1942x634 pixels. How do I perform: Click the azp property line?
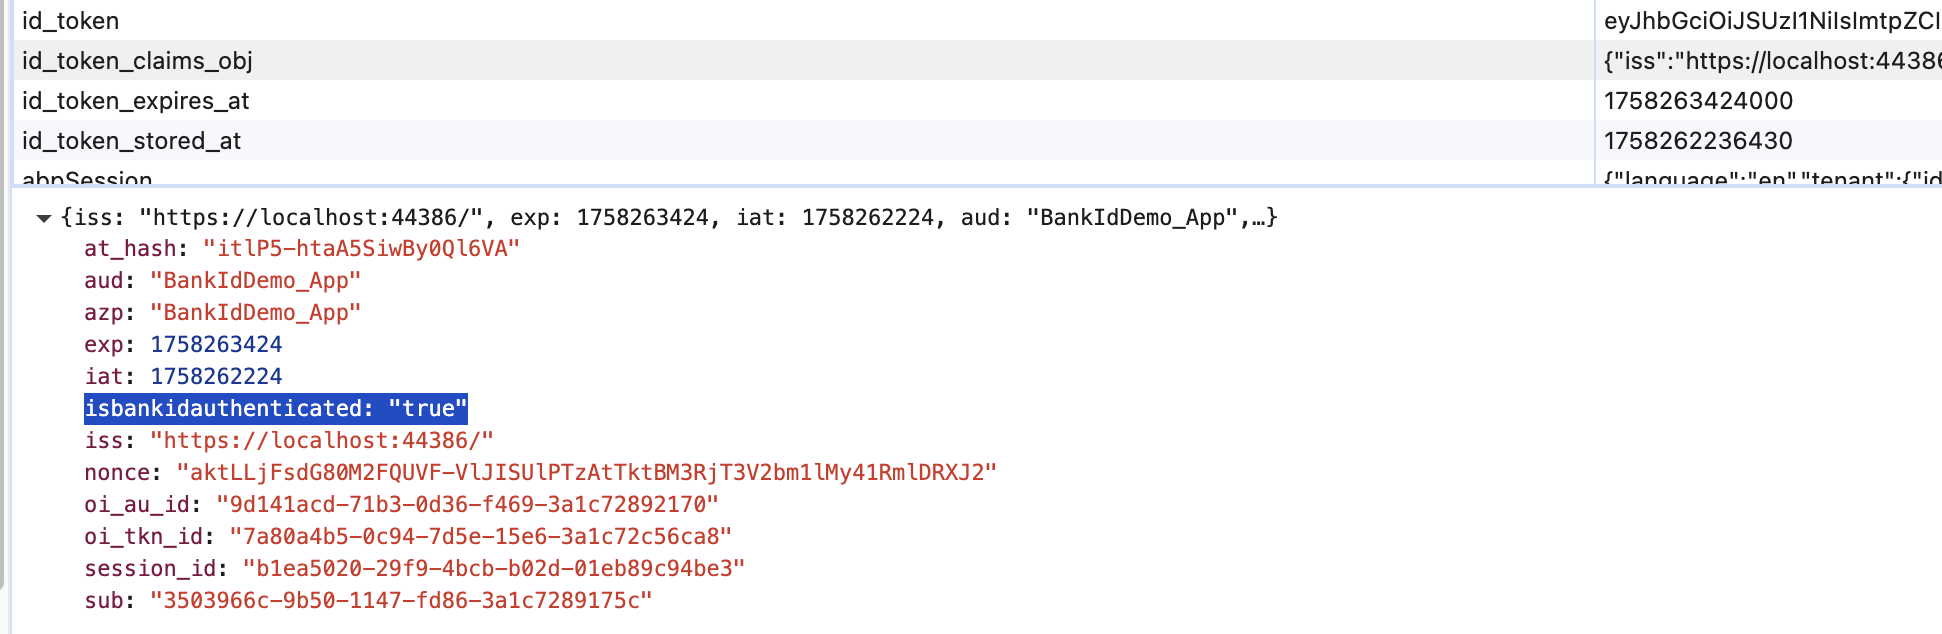click(222, 313)
